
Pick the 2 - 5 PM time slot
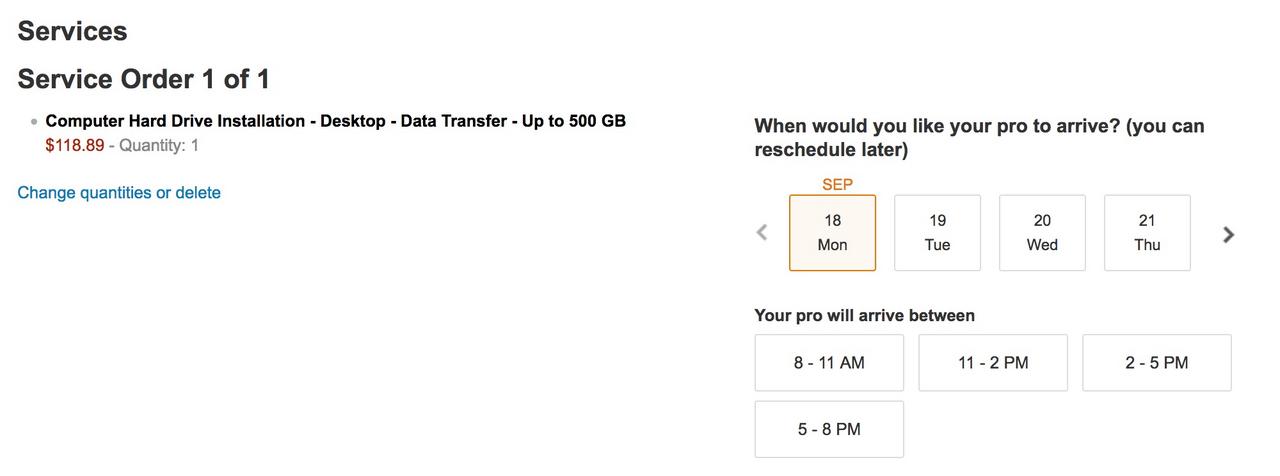coord(1157,363)
